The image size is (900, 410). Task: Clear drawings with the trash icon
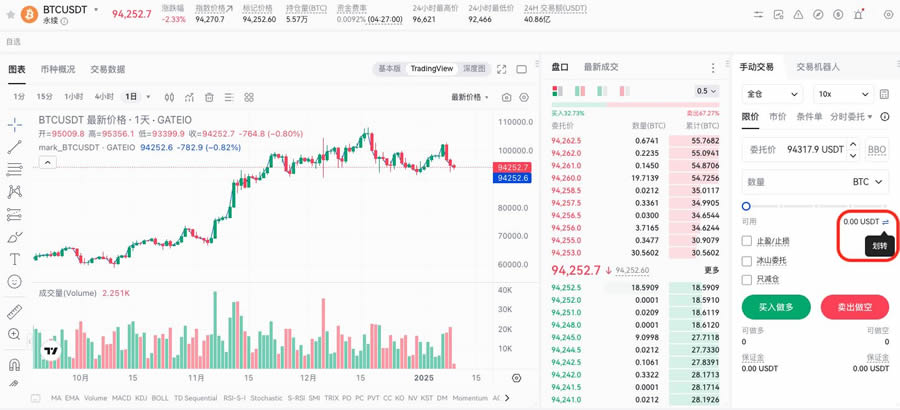pos(209,97)
